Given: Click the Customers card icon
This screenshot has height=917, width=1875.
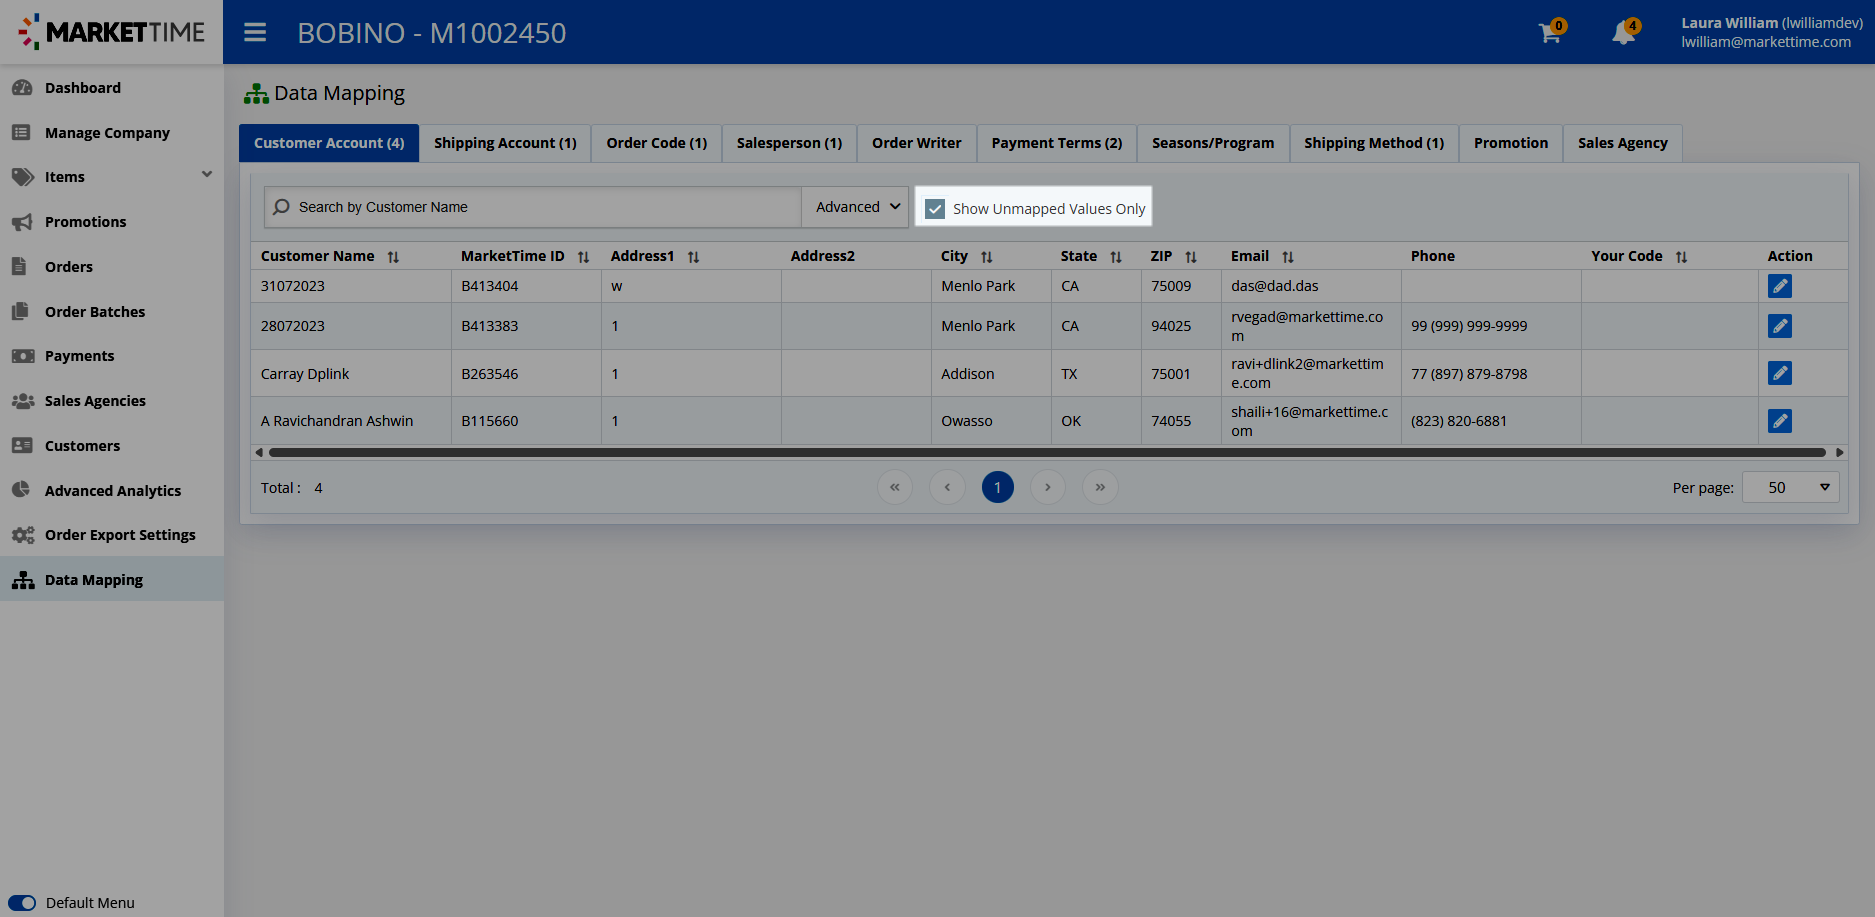Looking at the screenshot, I should click(22, 446).
